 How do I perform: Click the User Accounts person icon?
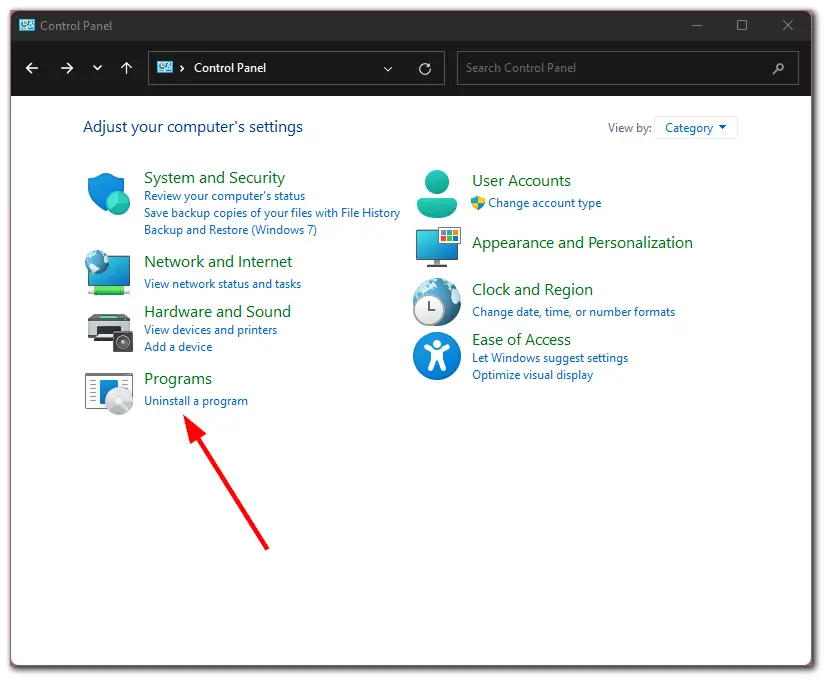pos(437,194)
